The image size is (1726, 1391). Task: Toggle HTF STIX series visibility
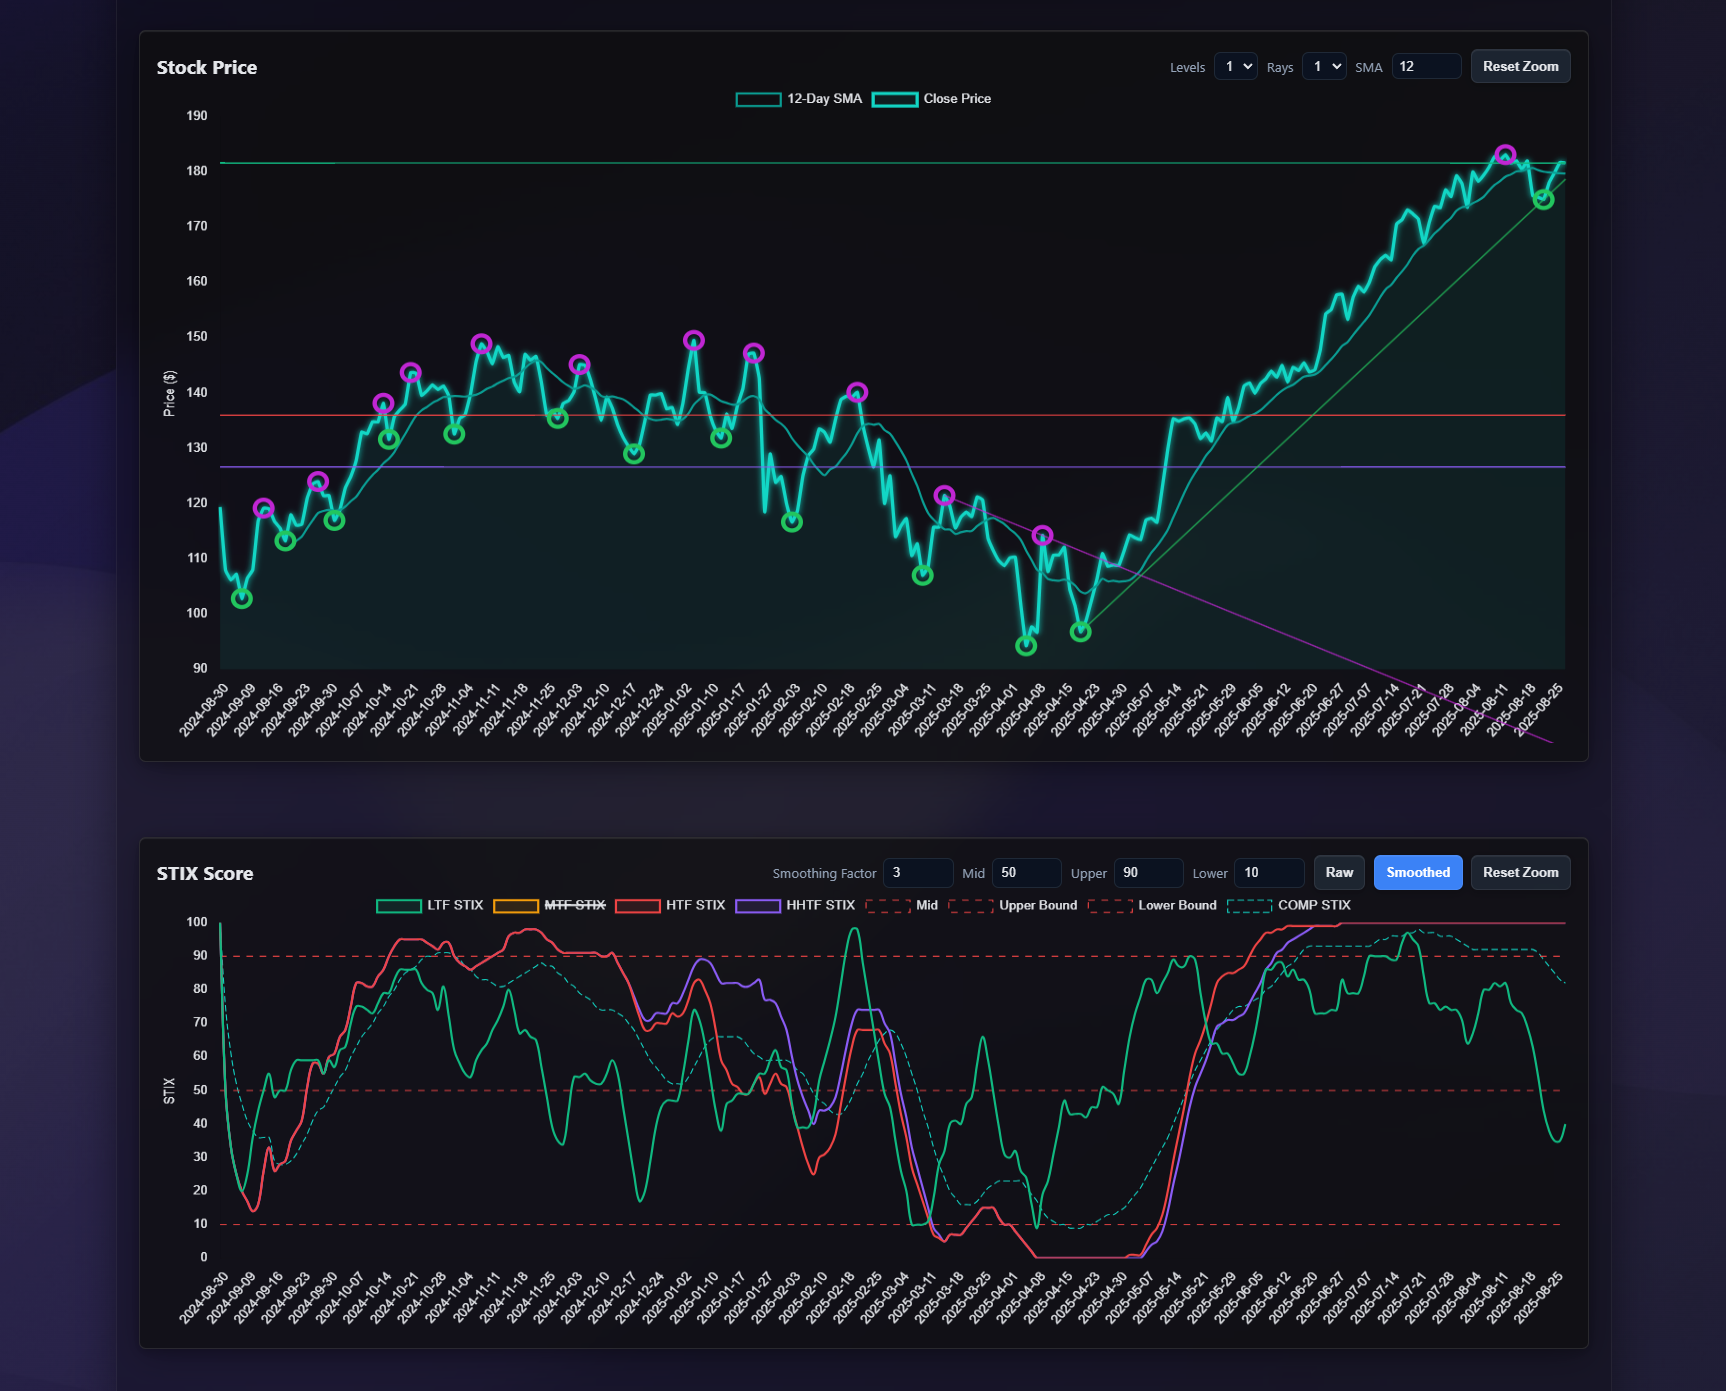670,906
